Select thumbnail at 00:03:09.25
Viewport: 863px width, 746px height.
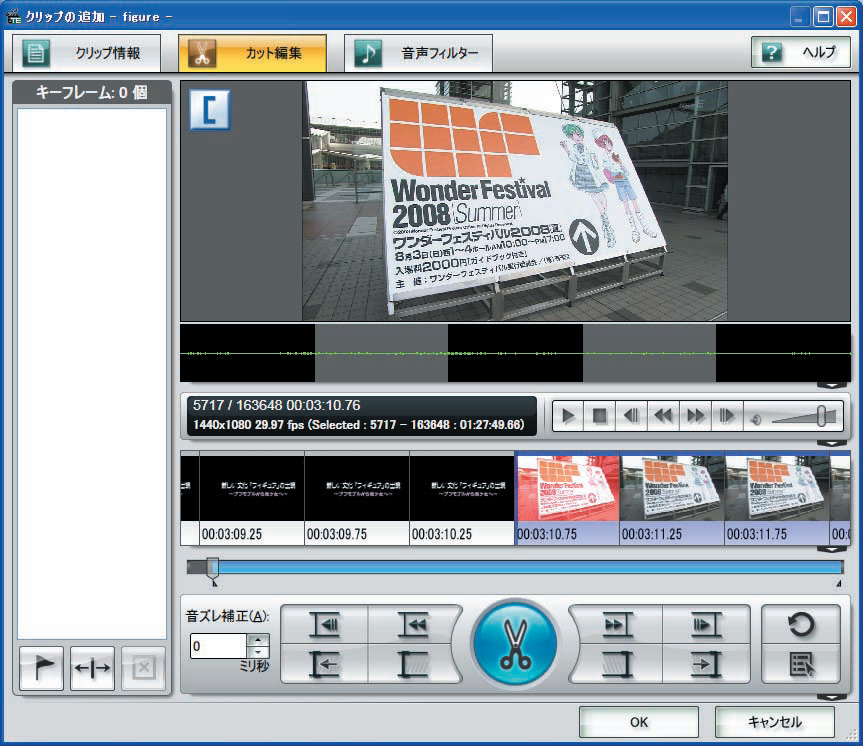(x=252, y=498)
